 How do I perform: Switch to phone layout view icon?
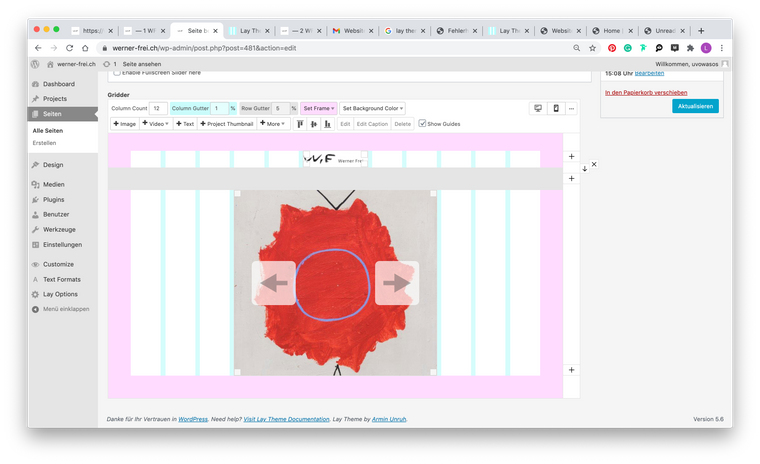[556, 108]
